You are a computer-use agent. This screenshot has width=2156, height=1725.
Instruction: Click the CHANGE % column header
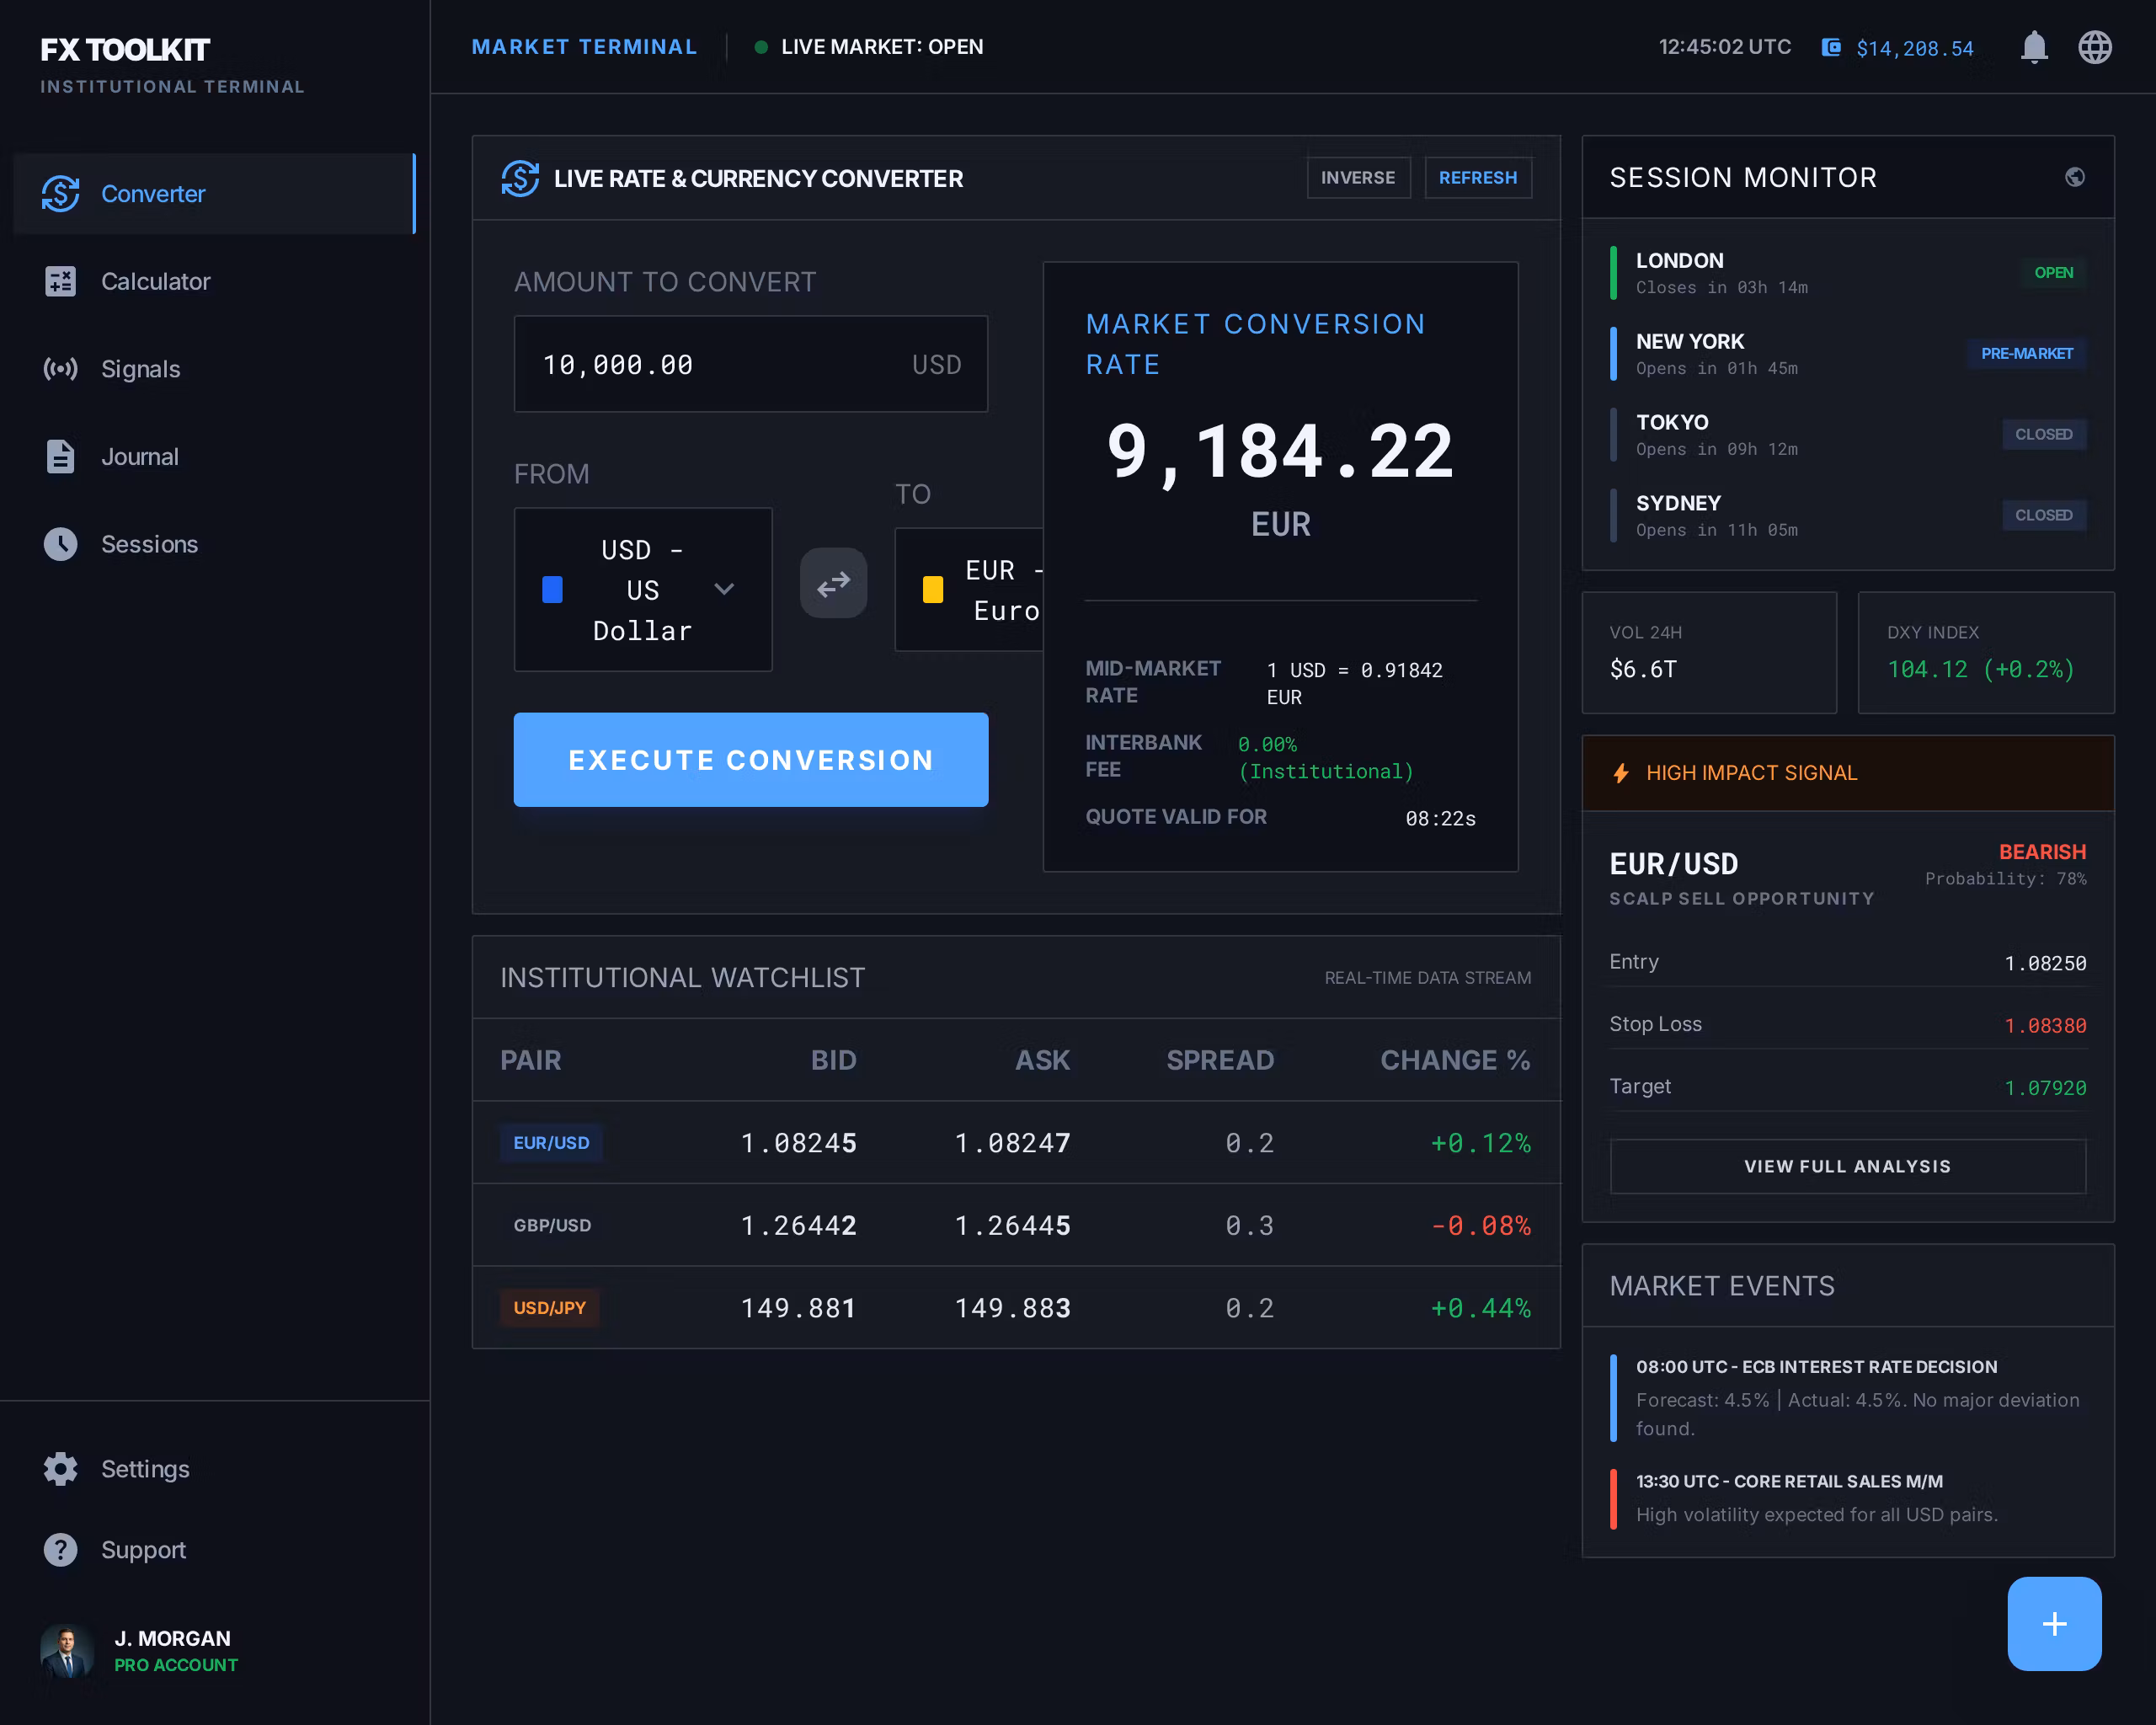(1455, 1060)
